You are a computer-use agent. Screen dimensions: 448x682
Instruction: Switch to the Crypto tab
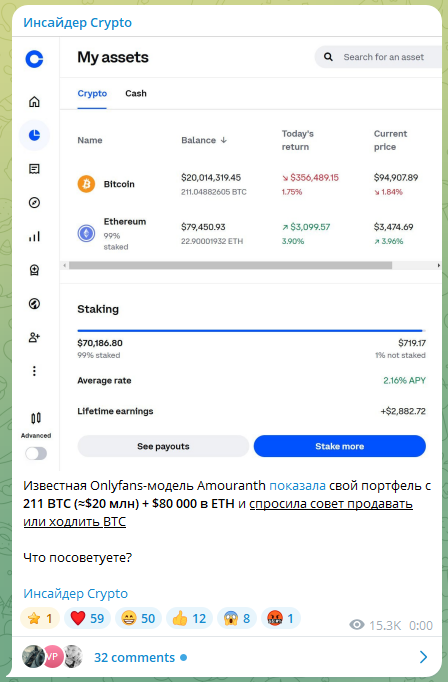point(92,94)
